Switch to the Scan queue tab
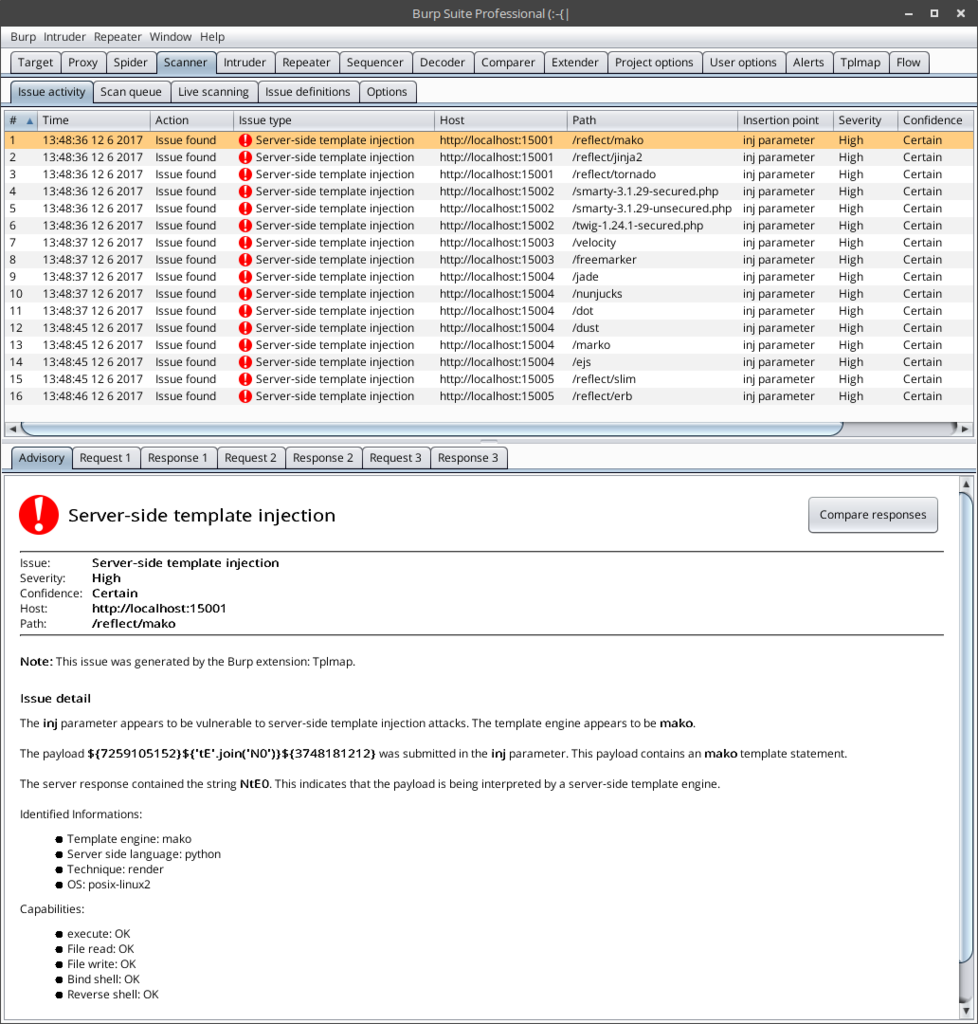 [x=131, y=92]
